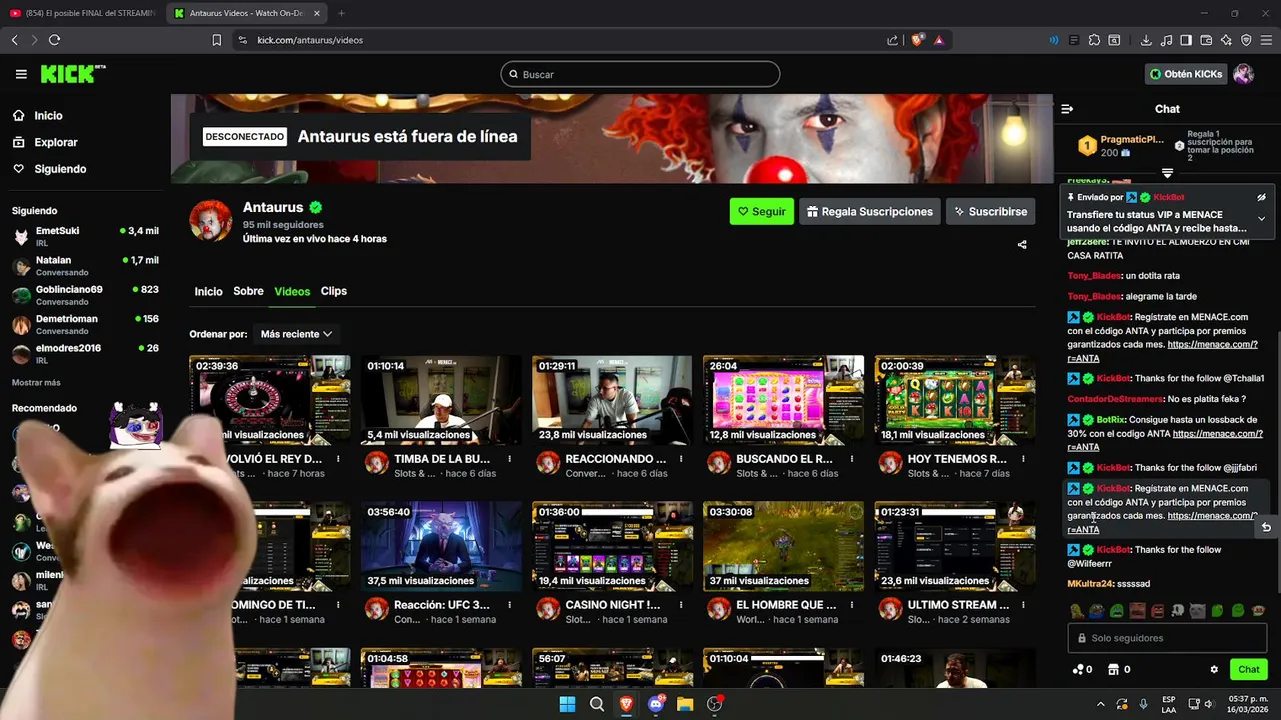The image size is (1281, 720).
Task: Open the user profile avatar menu
Action: 1243,74
